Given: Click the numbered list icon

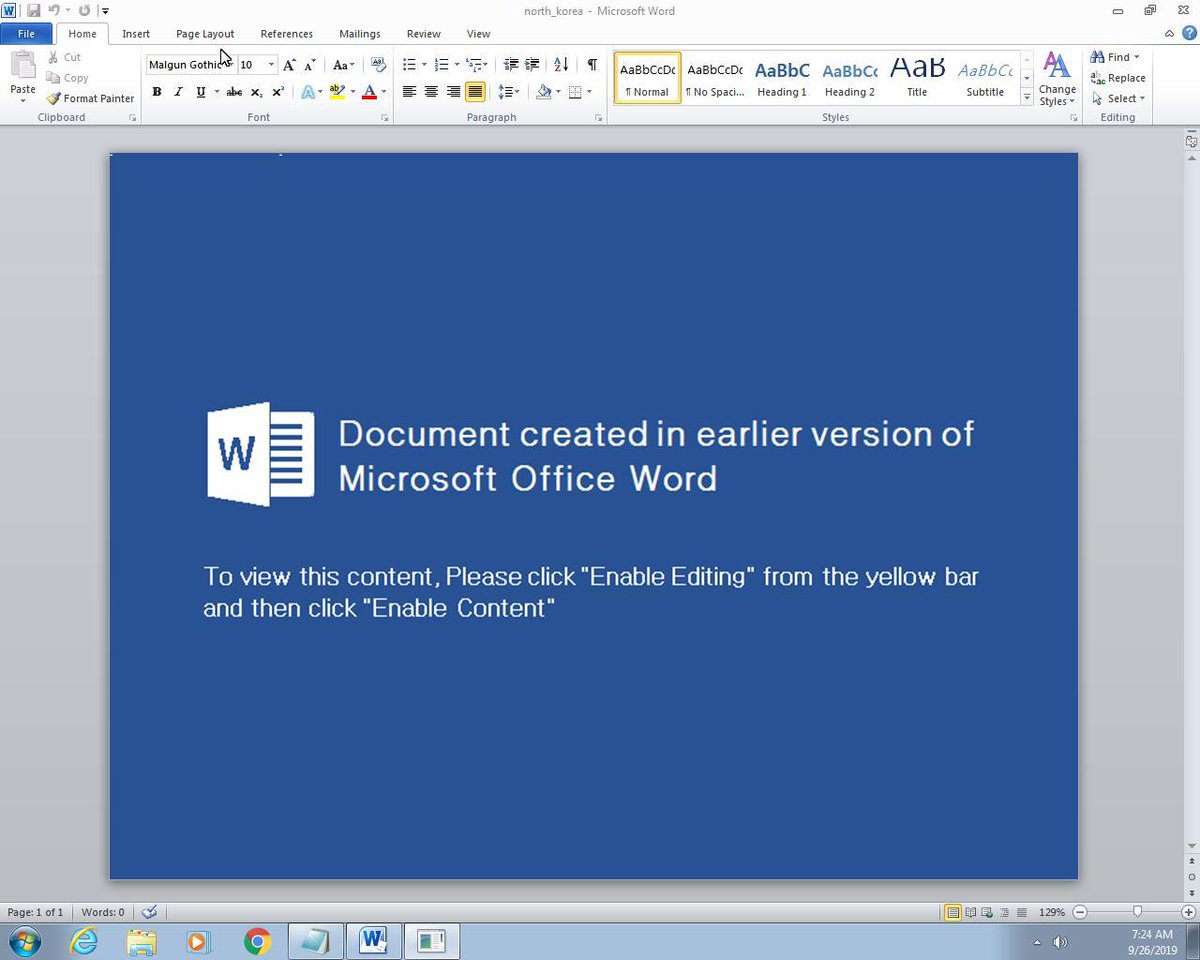Looking at the screenshot, I should click(x=441, y=64).
